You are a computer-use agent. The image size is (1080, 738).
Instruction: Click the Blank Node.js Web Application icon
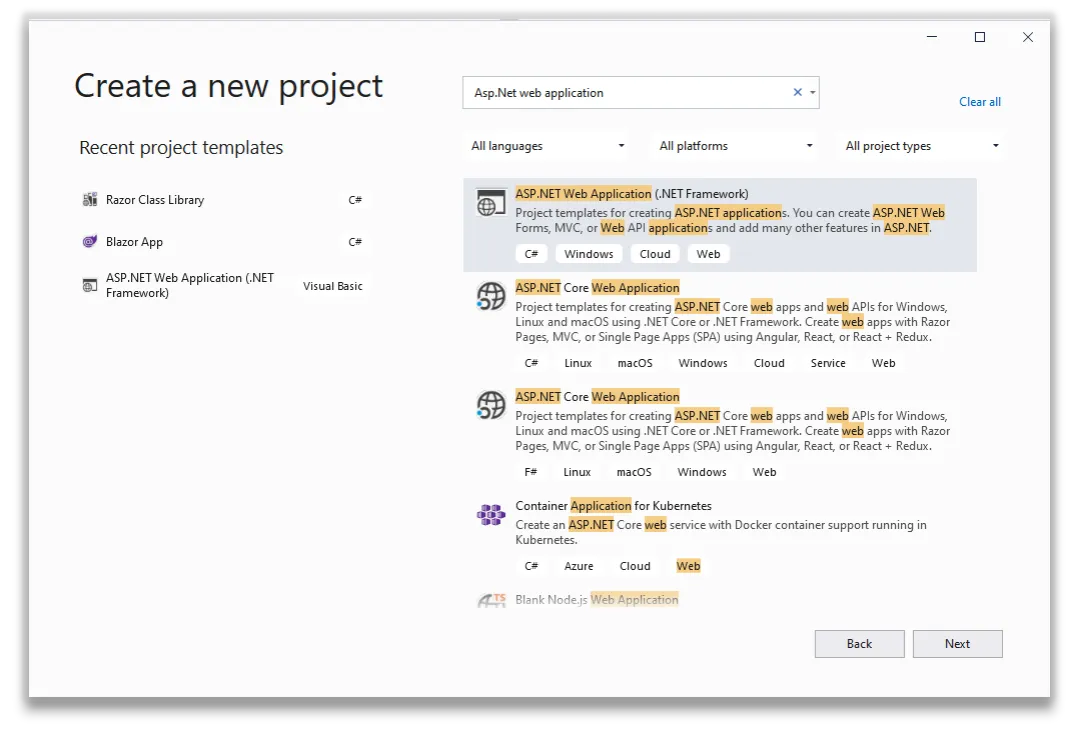point(491,600)
